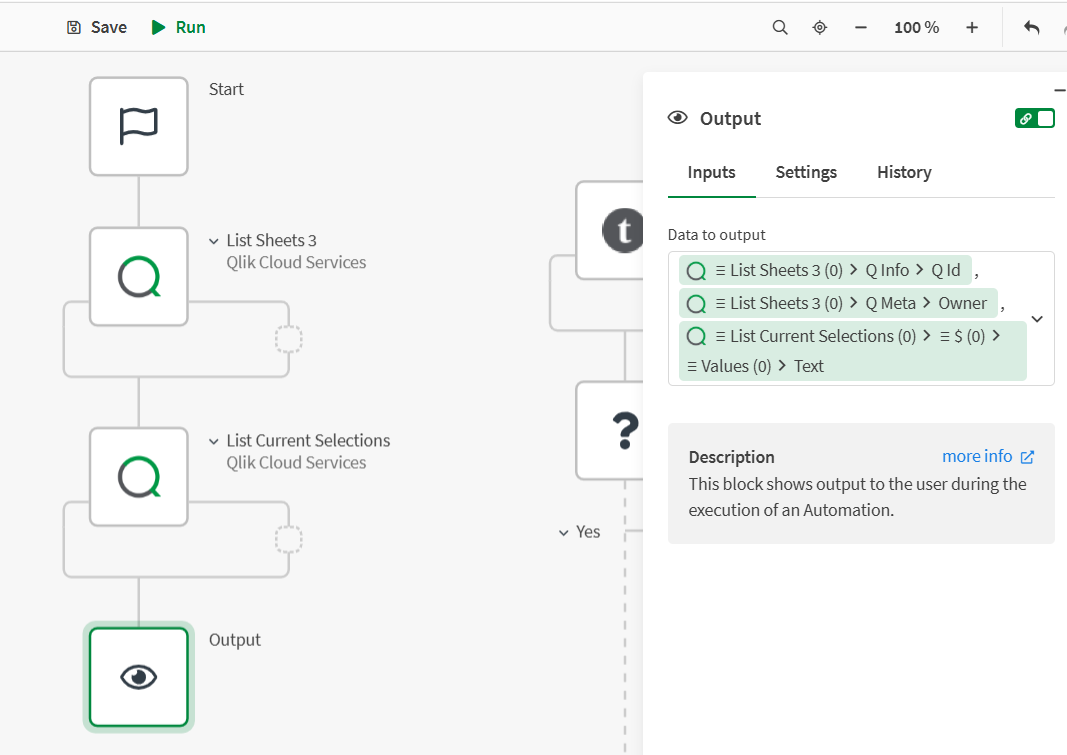Screen dimensions: 1067x755
Task: Select the List Current Selections Qlik block icon
Action: pos(138,477)
